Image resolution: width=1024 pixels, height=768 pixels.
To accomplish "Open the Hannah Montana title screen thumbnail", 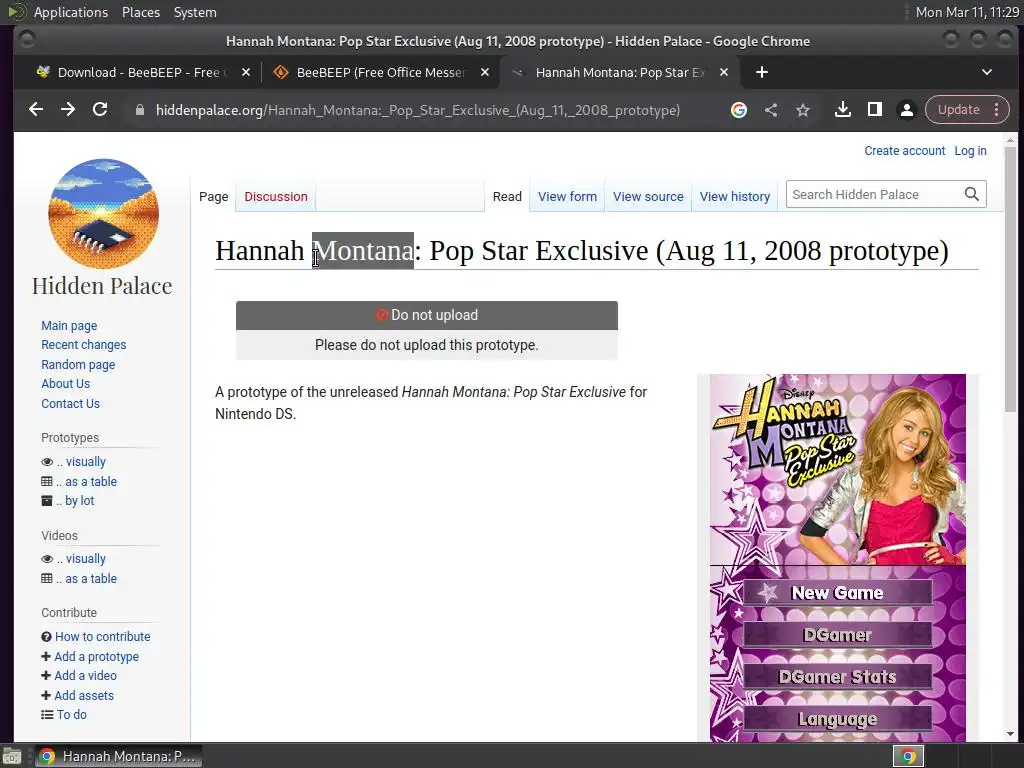I will tap(837, 558).
